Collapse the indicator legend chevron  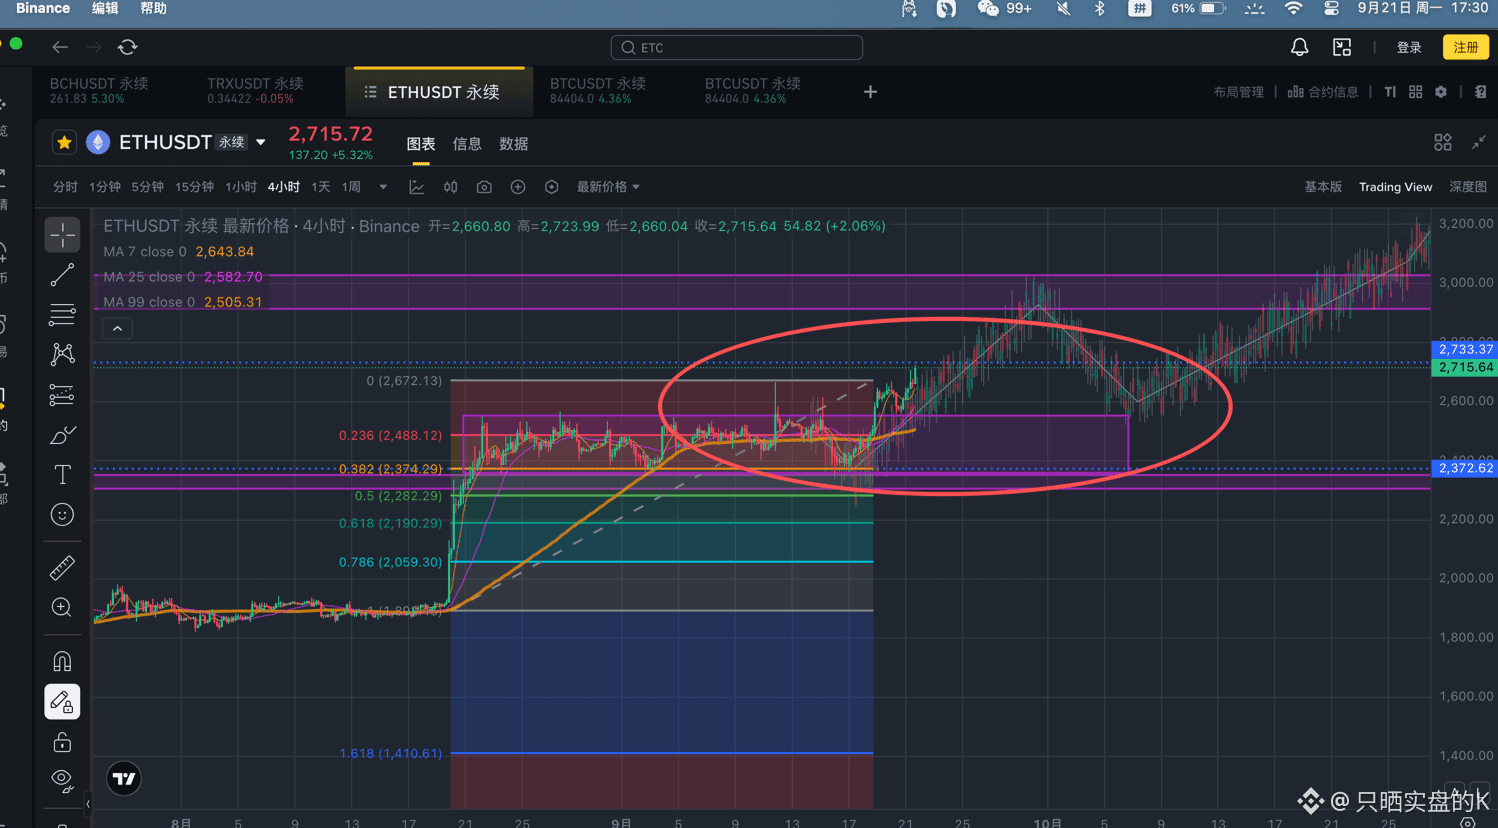click(118, 328)
